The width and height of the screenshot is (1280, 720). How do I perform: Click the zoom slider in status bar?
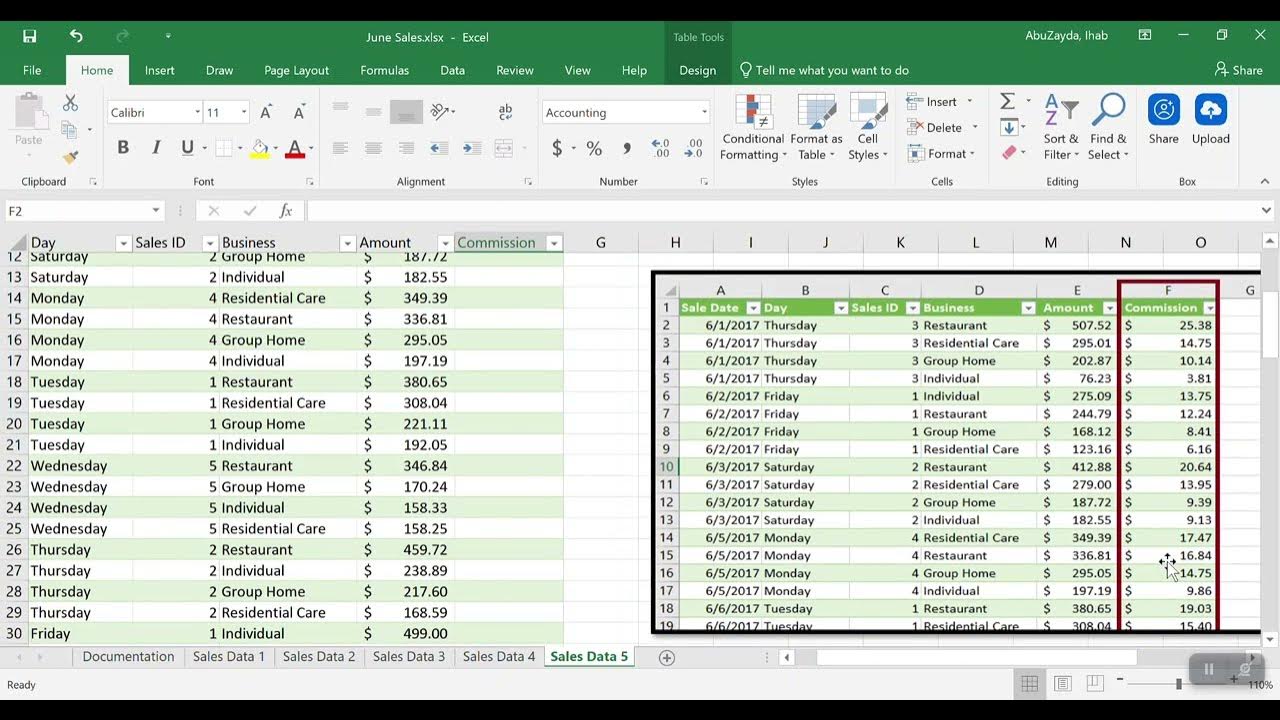point(1178,684)
